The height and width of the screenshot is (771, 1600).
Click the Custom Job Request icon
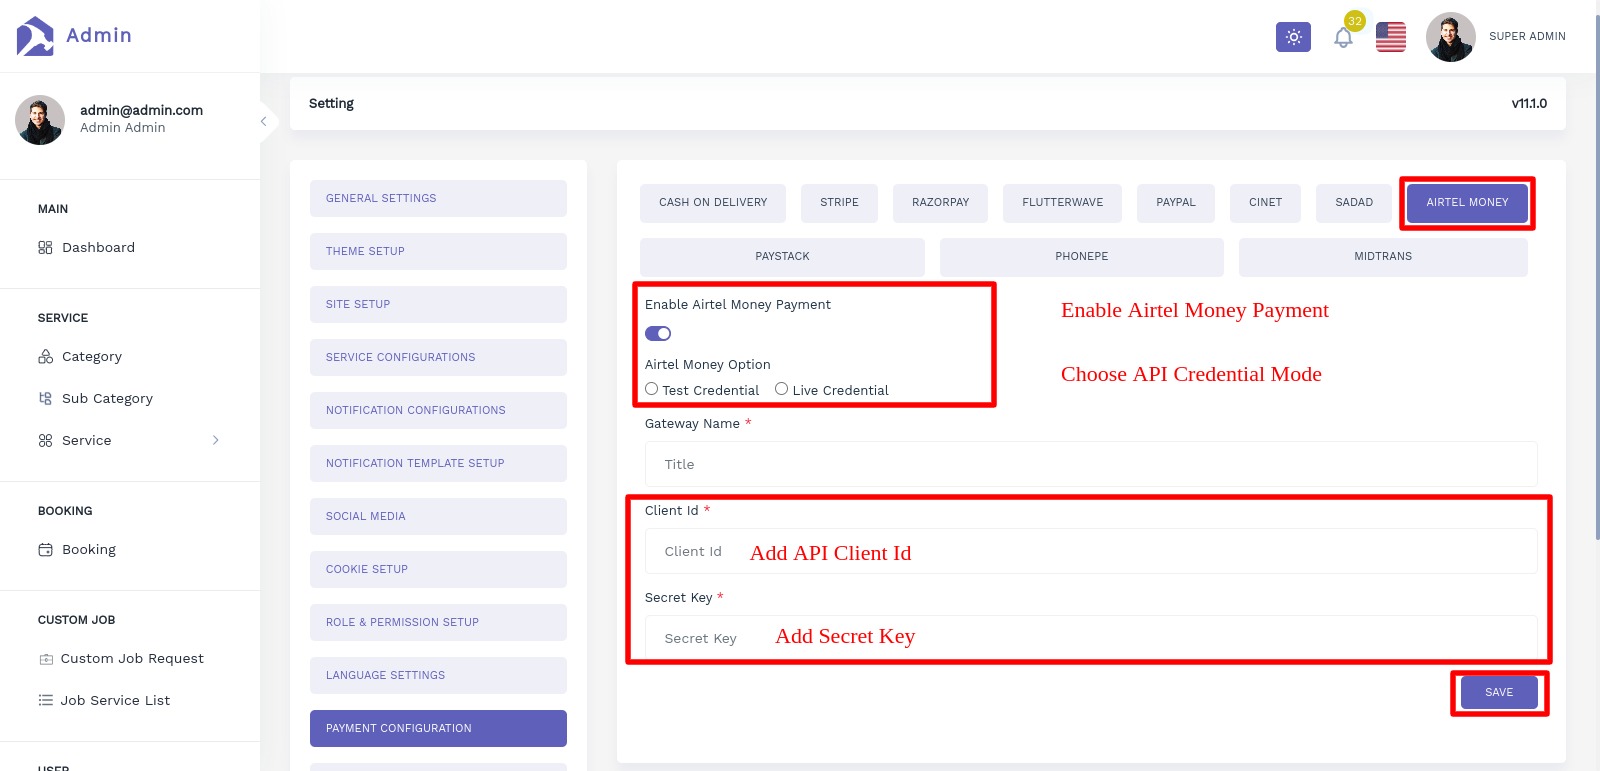point(45,659)
